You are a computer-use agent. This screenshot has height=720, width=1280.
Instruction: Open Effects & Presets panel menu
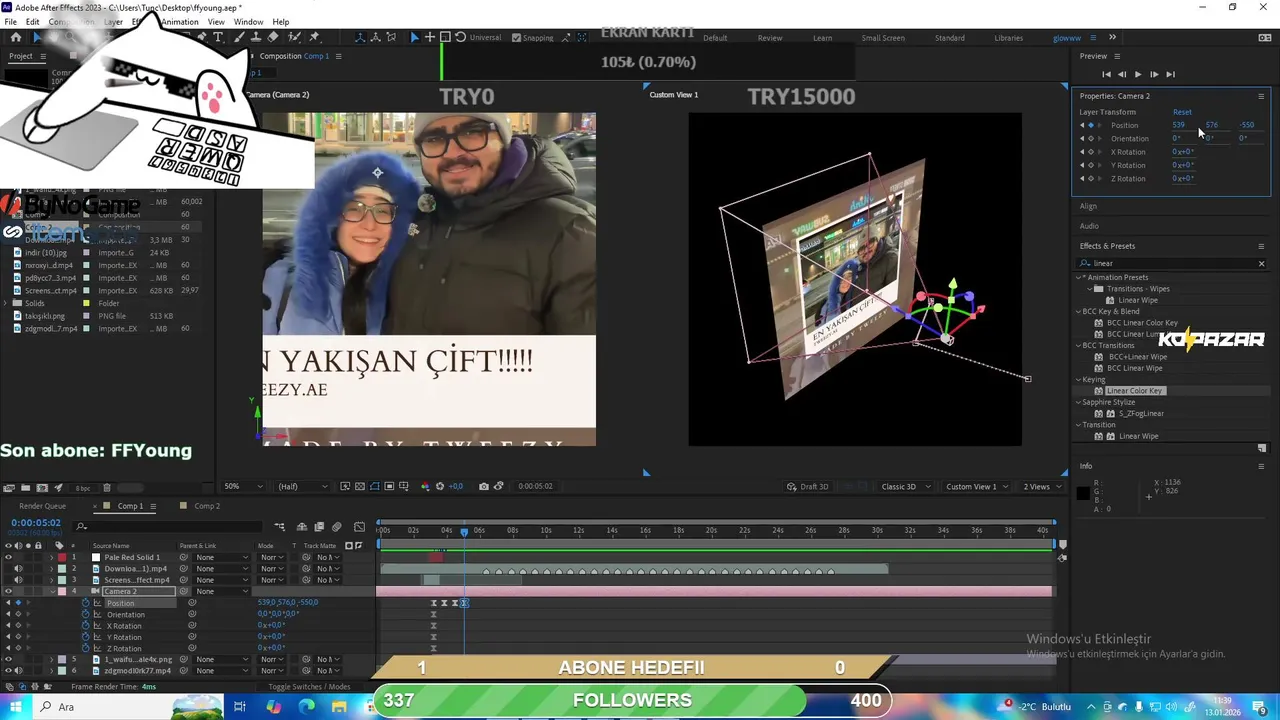tap(1261, 246)
